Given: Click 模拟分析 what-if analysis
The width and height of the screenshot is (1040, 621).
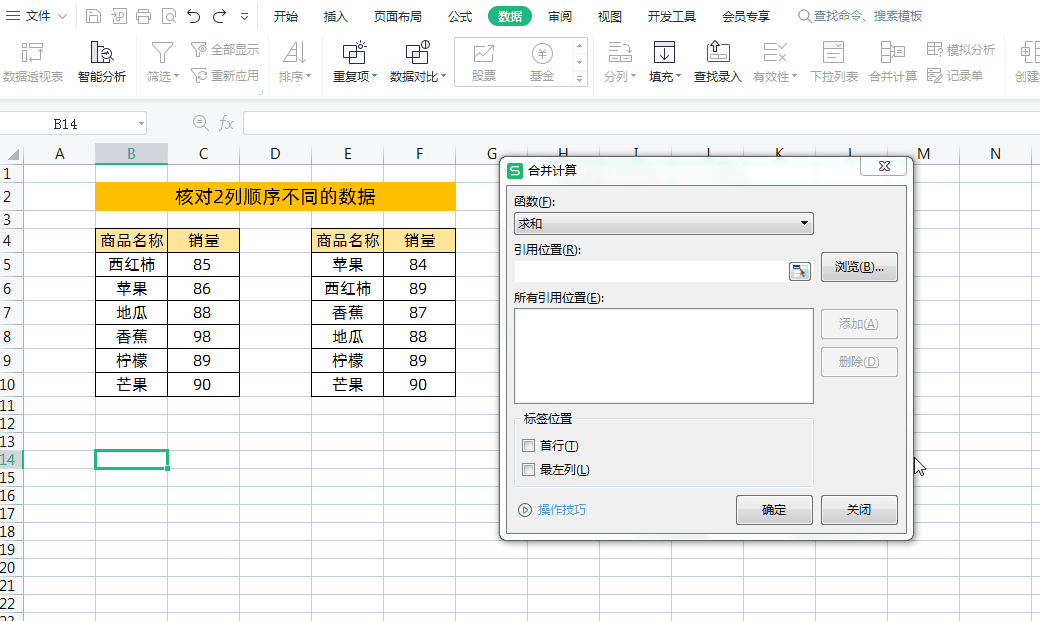Looking at the screenshot, I should point(960,49).
